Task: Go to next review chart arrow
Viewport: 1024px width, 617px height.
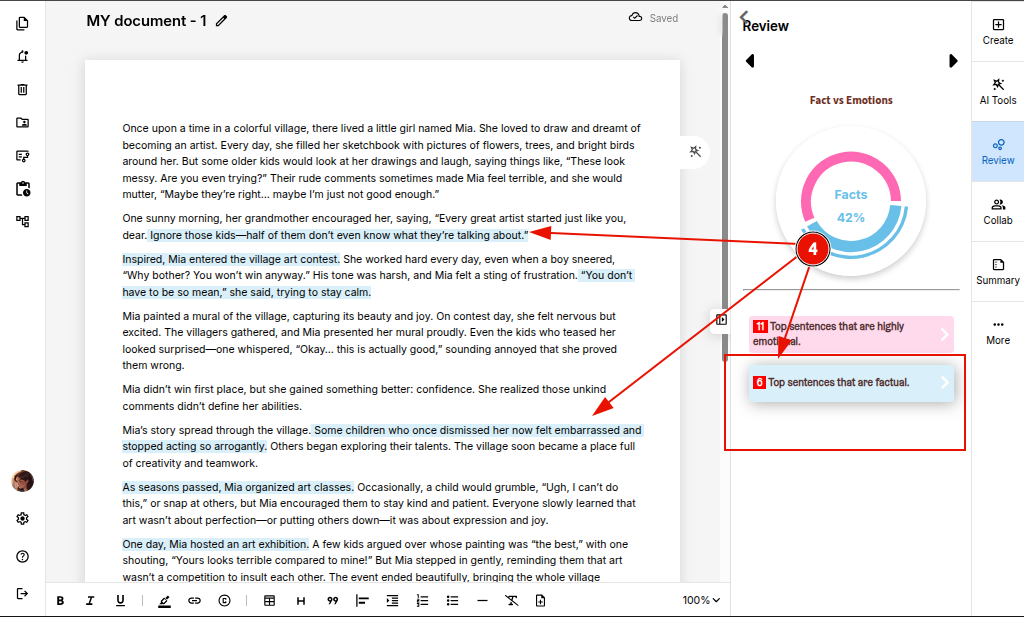Action: pos(953,61)
